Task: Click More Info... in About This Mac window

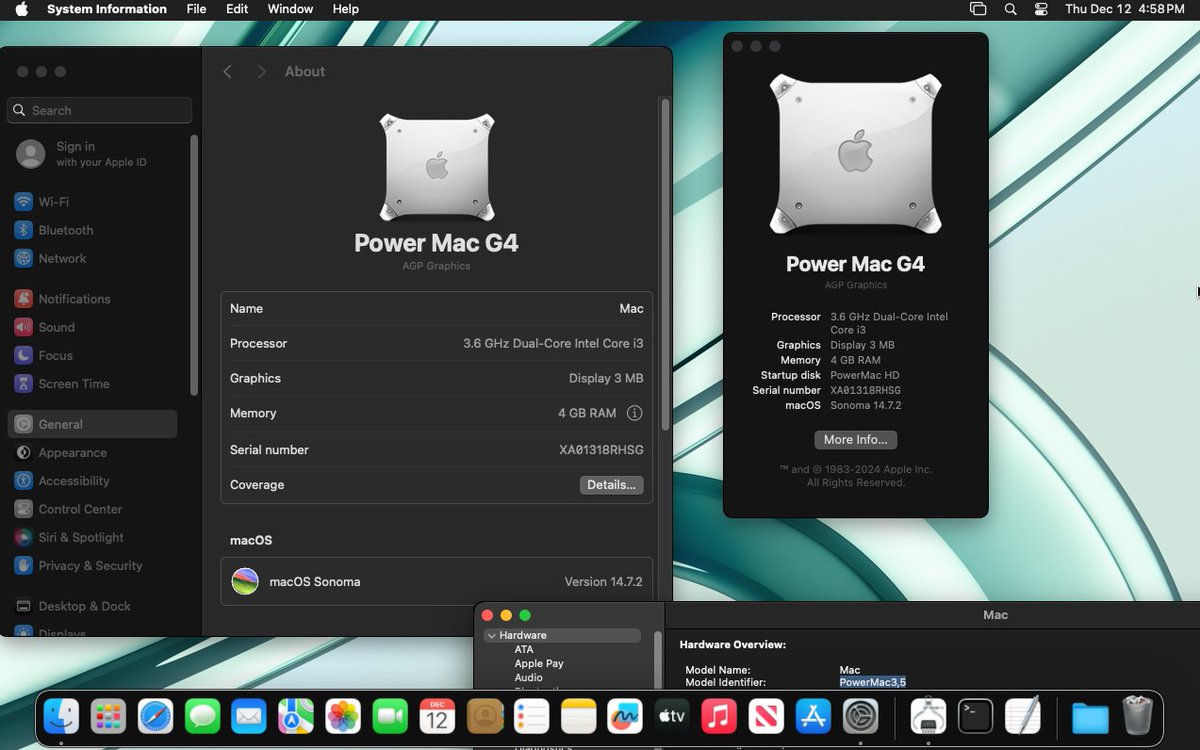Action: click(855, 440)
